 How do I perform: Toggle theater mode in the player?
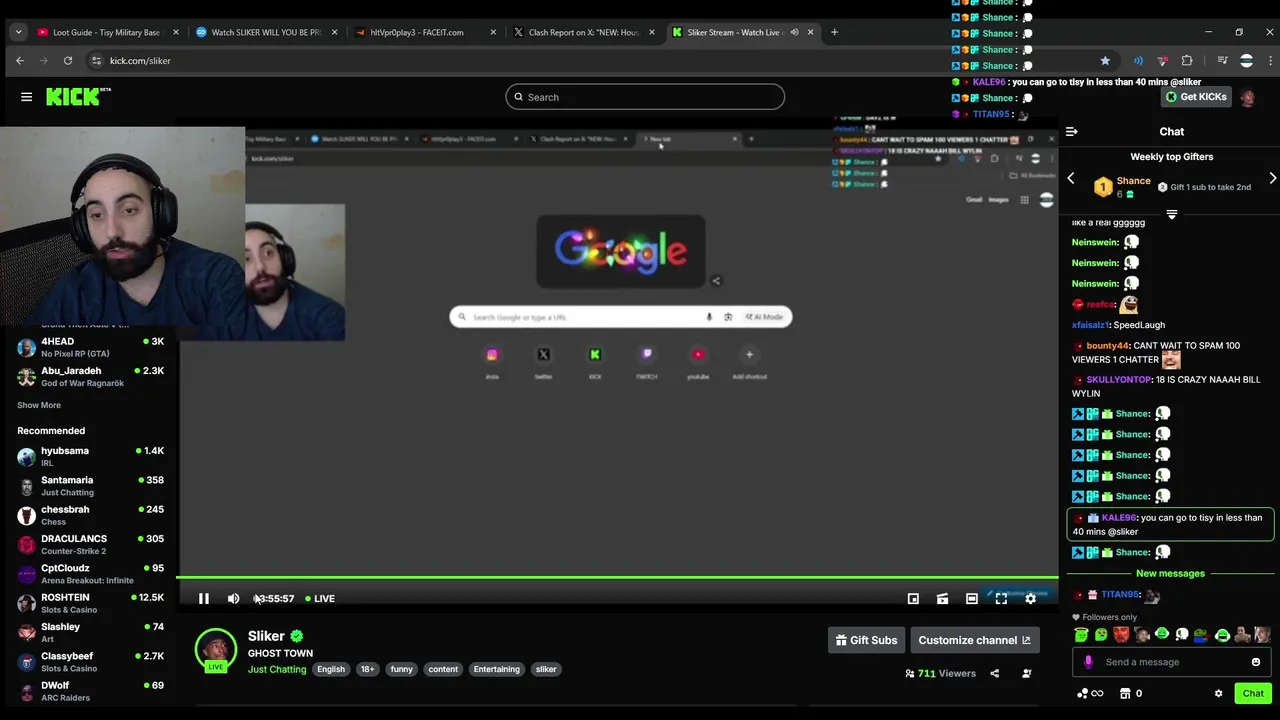pyautogui.click(x=971, y=598)
